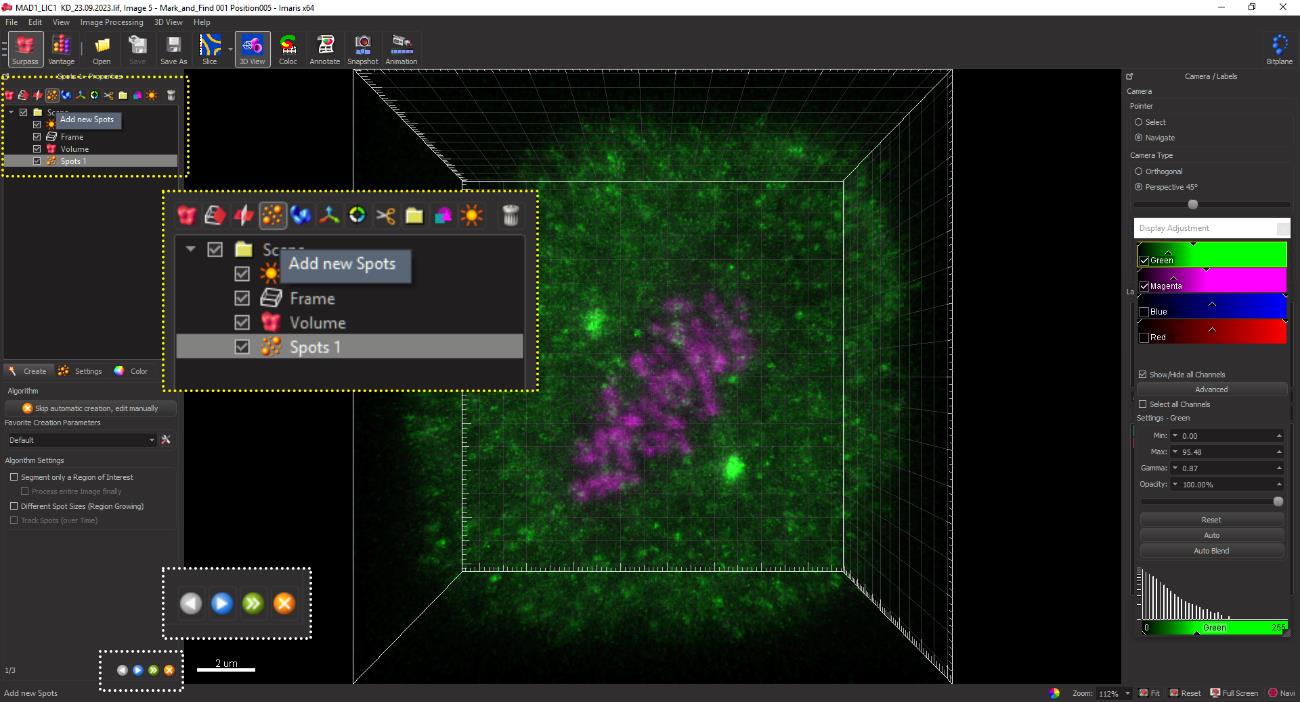Select the Slice view icon
The width and height of the screenshot is (1300, 702).
209,48
